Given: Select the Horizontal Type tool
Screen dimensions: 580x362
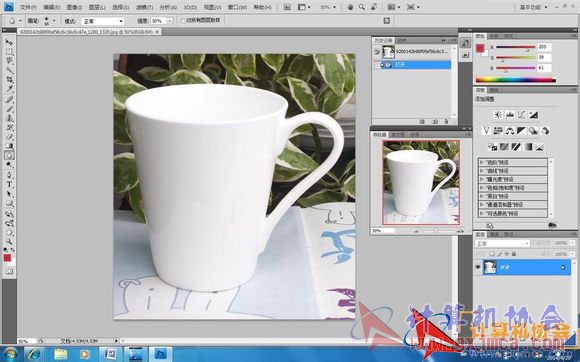Looking at the screenshot, I should [x=9, y=185].
